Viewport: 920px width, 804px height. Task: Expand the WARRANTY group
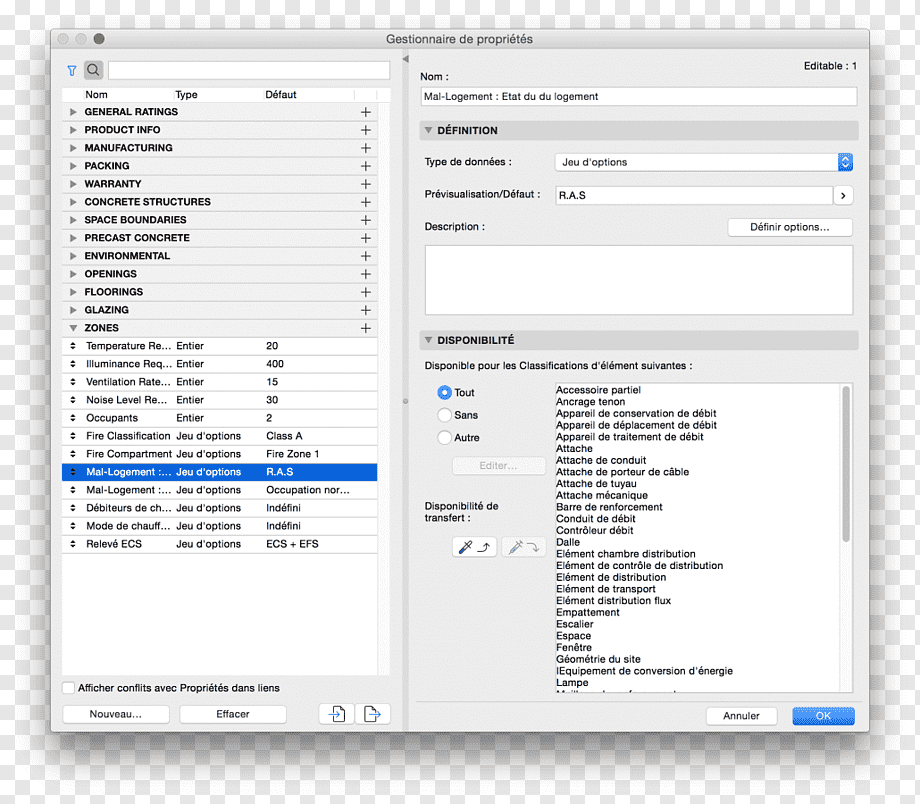pyautogui.click(x=73, y=184)
